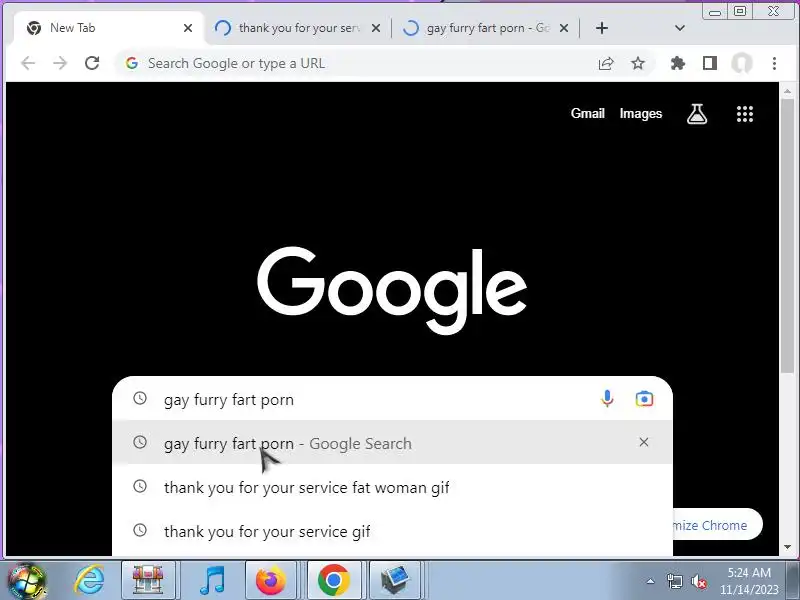Click the address bar URL field
The height and width of the screenshot is (600, 800).
click(x=357, y=63)
